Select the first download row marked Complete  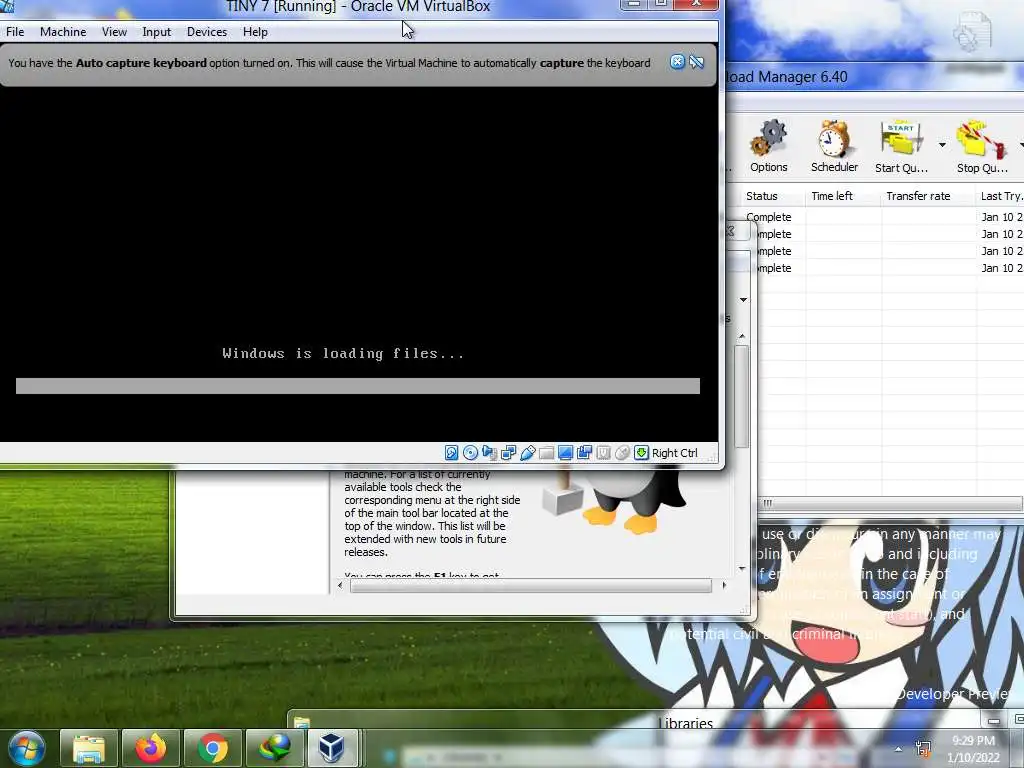[875, 217]
